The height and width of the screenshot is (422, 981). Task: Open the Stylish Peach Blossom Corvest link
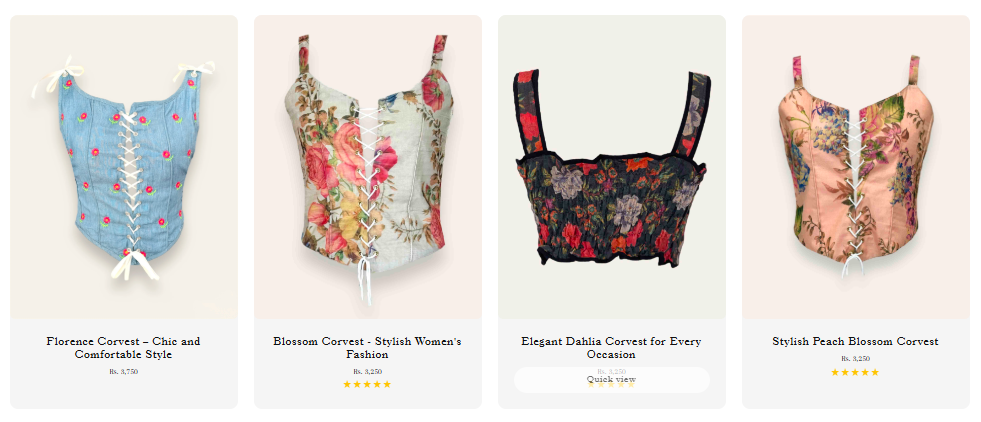855,341
